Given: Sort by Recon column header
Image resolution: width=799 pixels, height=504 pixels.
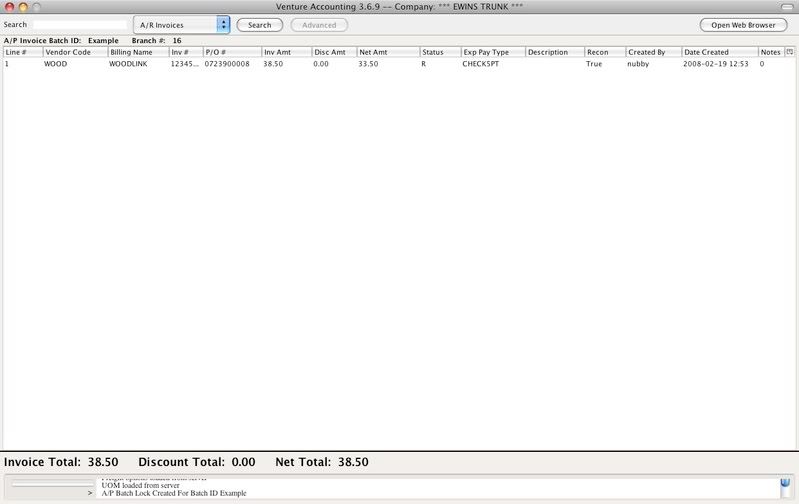Looking at the screenshot, I should 605,52.
